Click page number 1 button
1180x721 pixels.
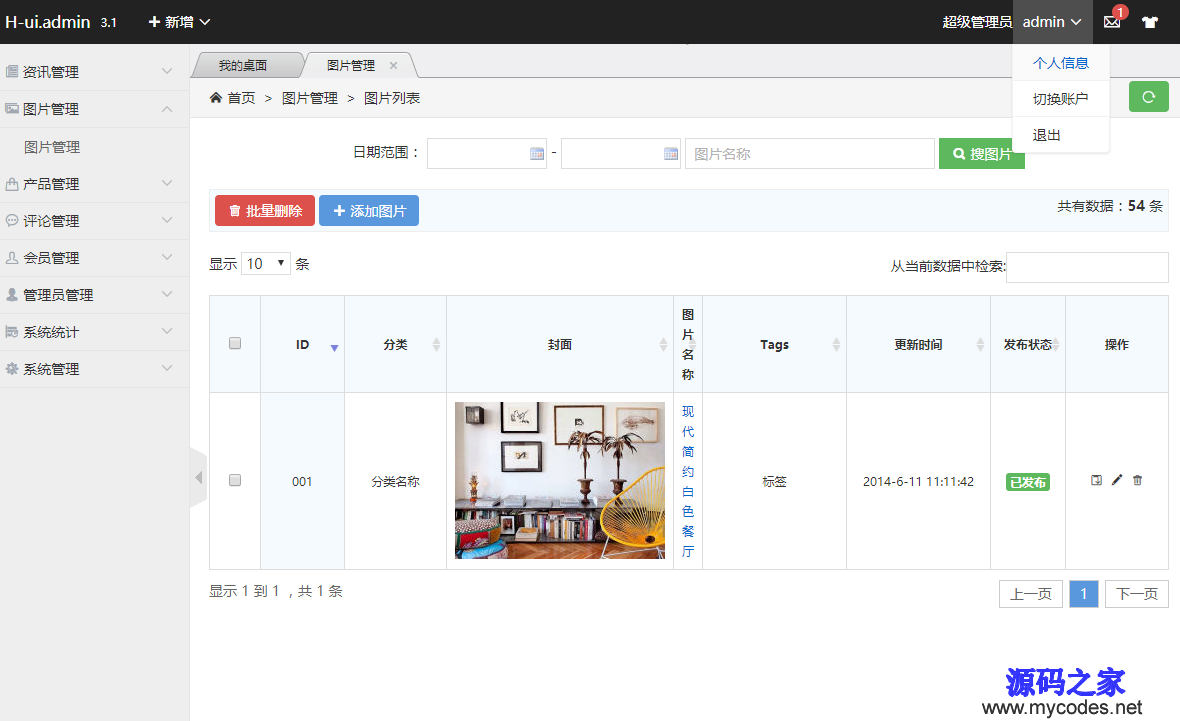click(1084, 594)
